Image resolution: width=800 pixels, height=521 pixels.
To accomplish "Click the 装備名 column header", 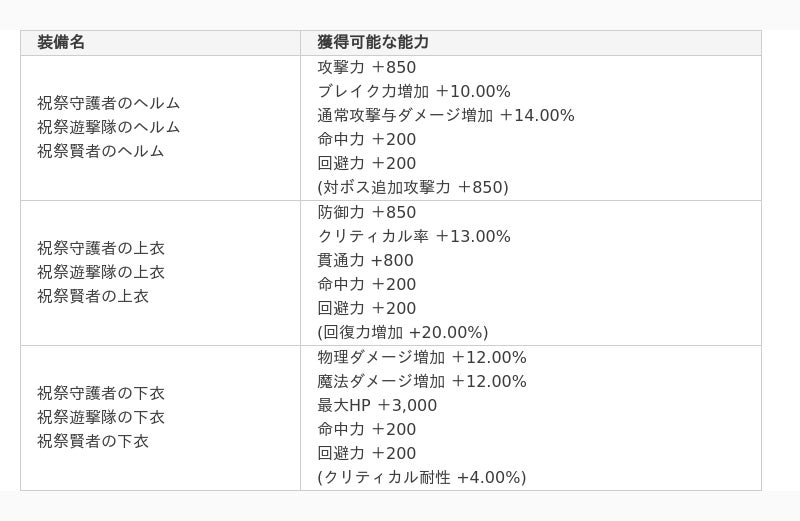I will pos(61,42).
